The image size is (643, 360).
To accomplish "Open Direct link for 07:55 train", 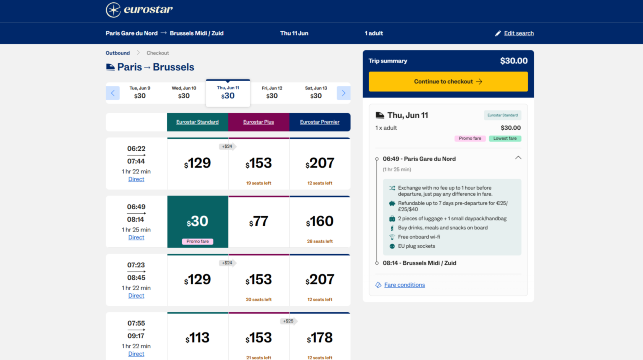I will click(136, 354).
